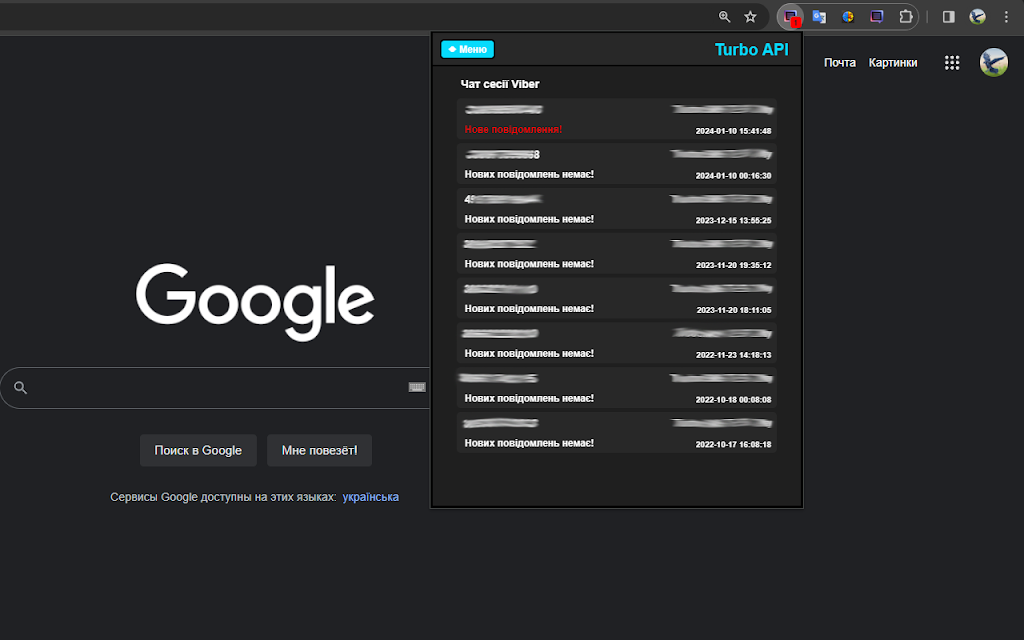Open chat dated 2022-10-18 00:08:08
This screenshot has width=1024, height=640.
(x=616, y=387)
